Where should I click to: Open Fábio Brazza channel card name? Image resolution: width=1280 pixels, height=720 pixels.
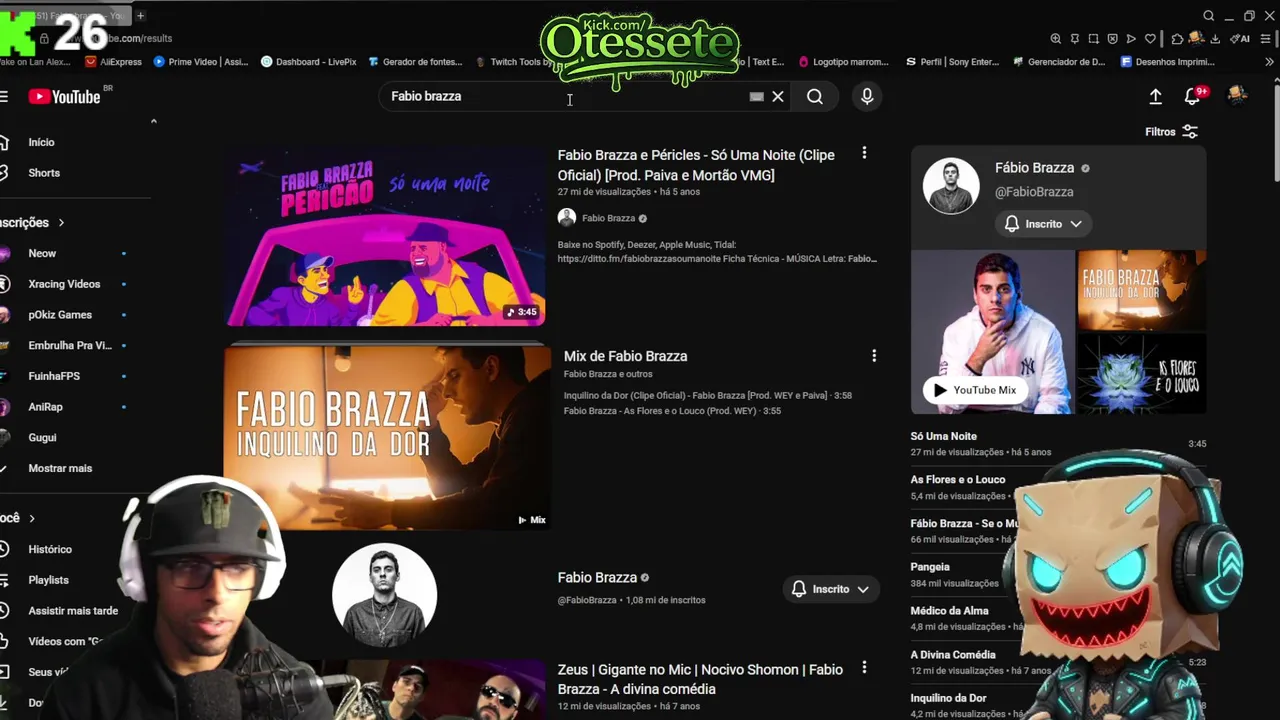coord(1034,168)
